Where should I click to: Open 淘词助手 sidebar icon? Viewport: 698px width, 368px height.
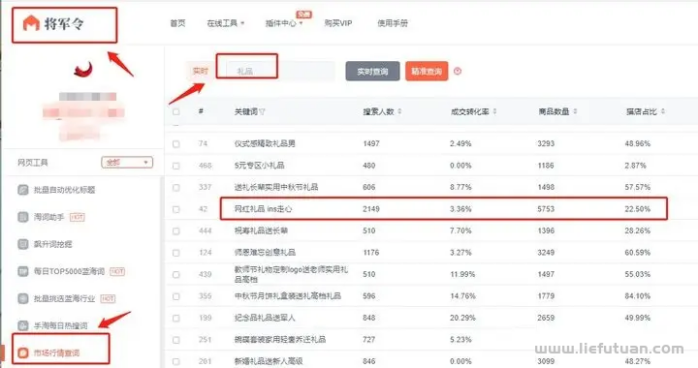(23, 217)
